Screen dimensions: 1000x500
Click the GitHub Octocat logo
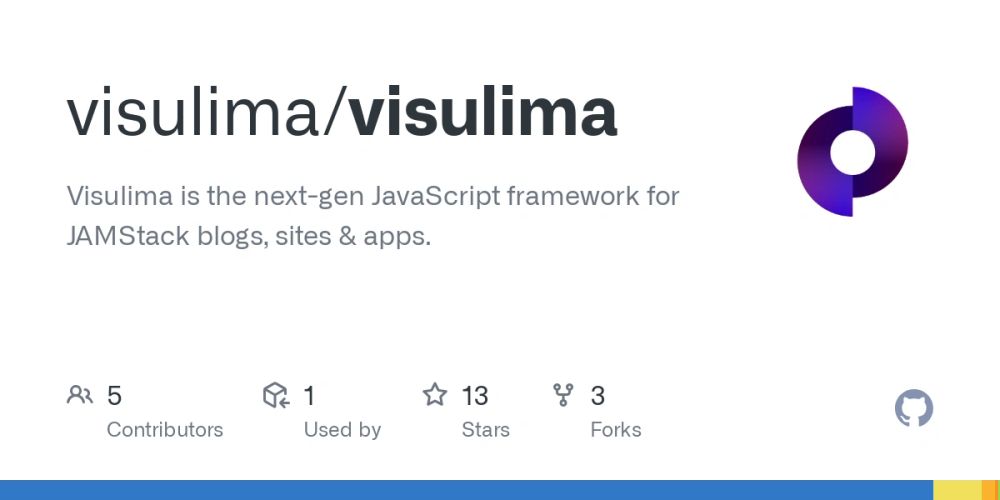point(913,409)
